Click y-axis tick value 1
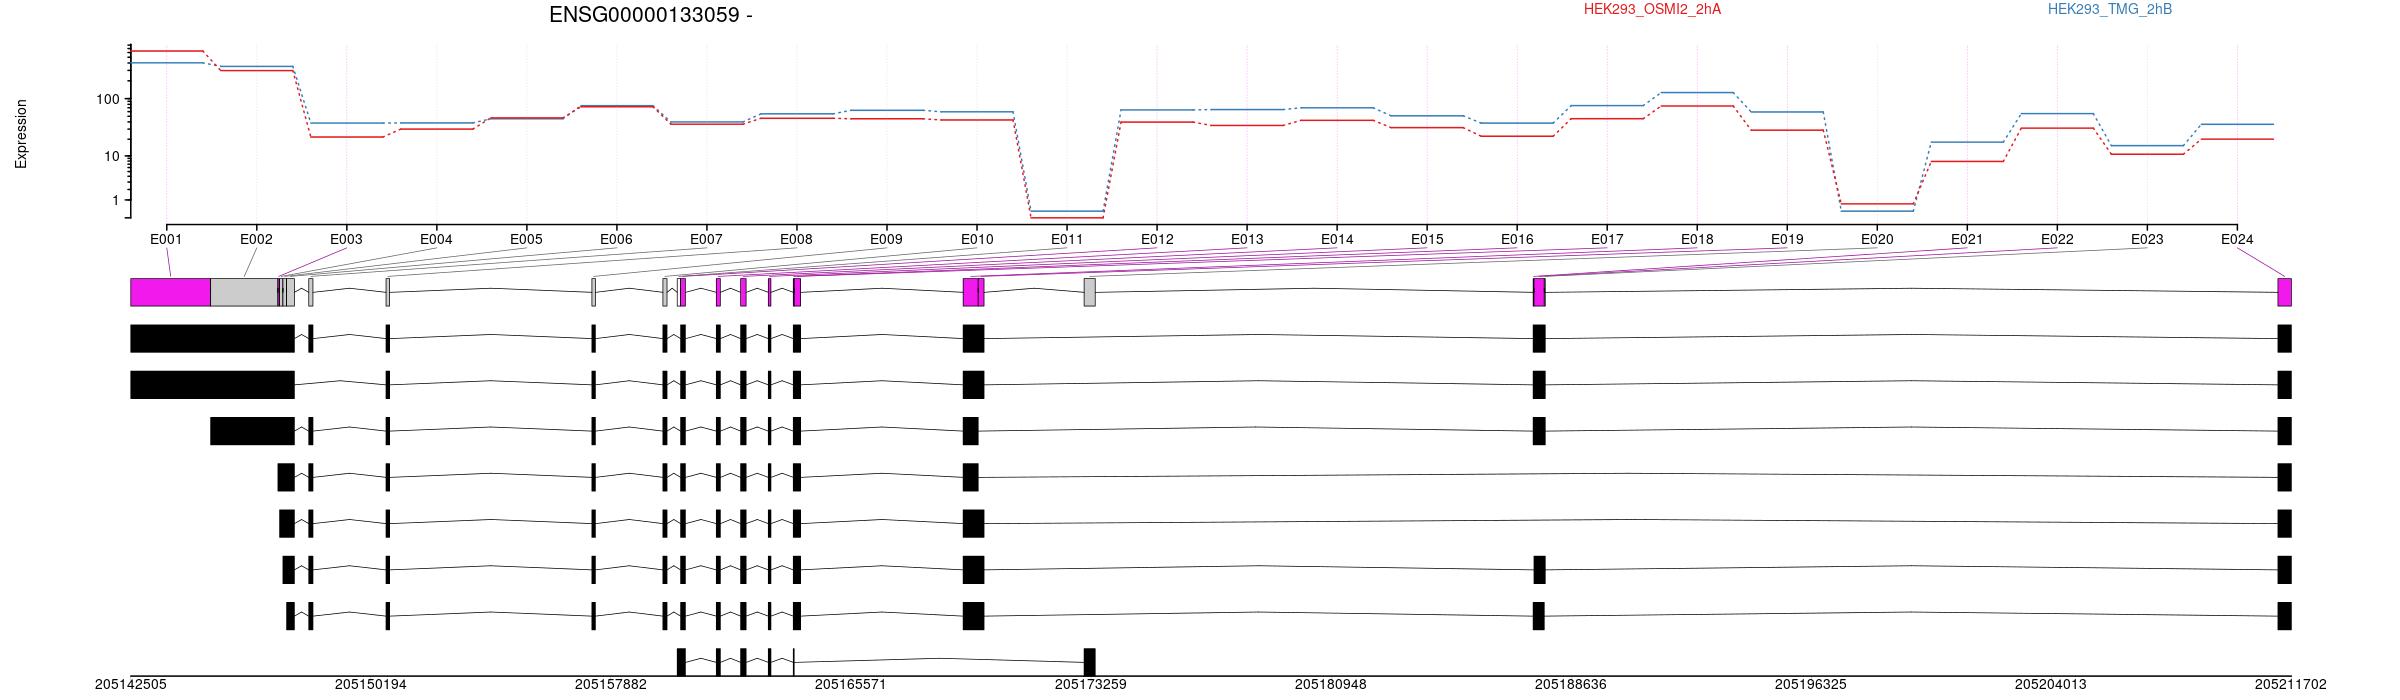Image resolution: width=2400 pixels, height=700 pixels. [115, 201]
